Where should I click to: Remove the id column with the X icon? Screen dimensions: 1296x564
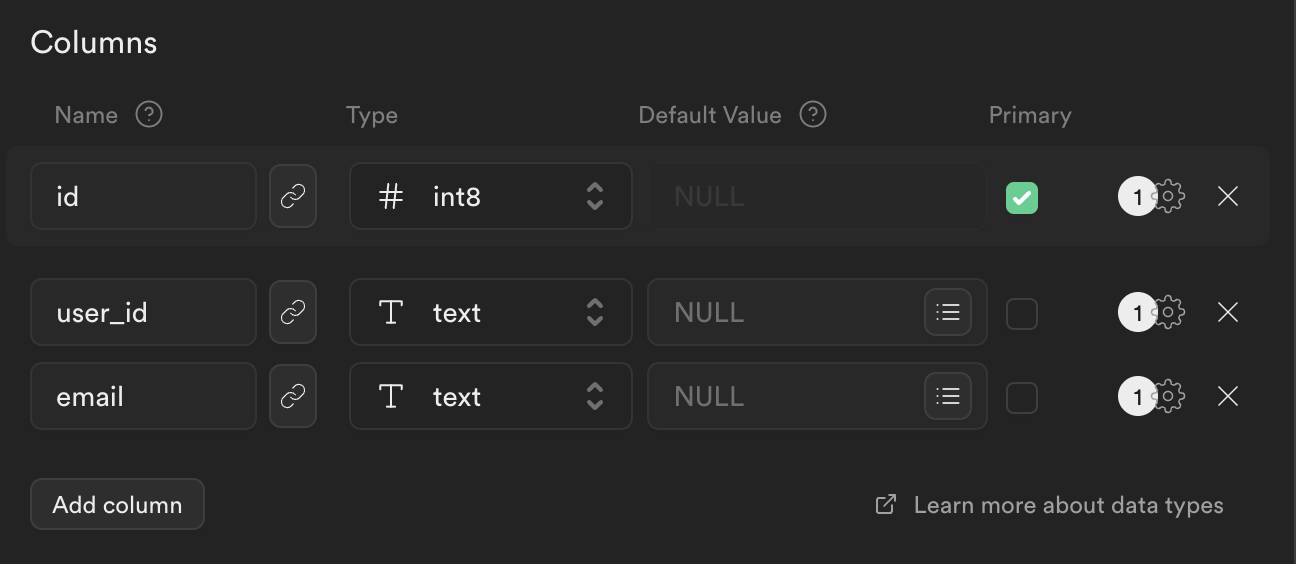[x=1228, y=197]
